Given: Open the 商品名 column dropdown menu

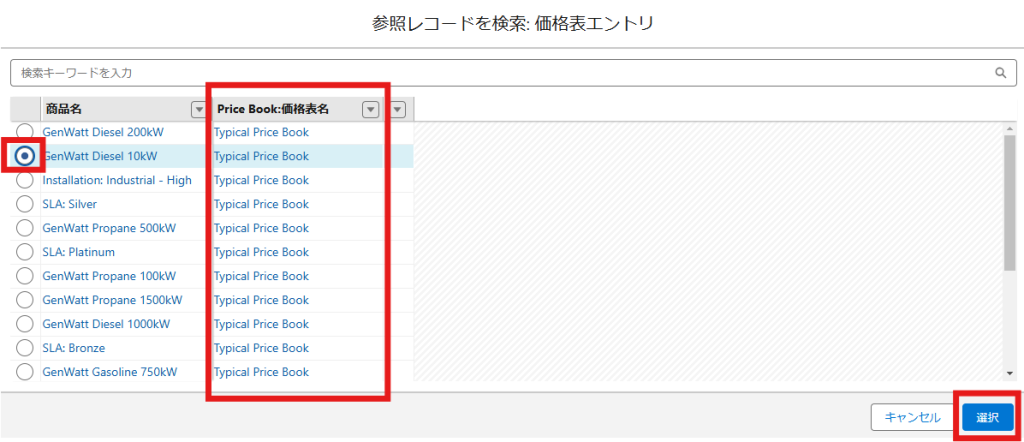Looking at the screenshot, I should coord(199,109).
